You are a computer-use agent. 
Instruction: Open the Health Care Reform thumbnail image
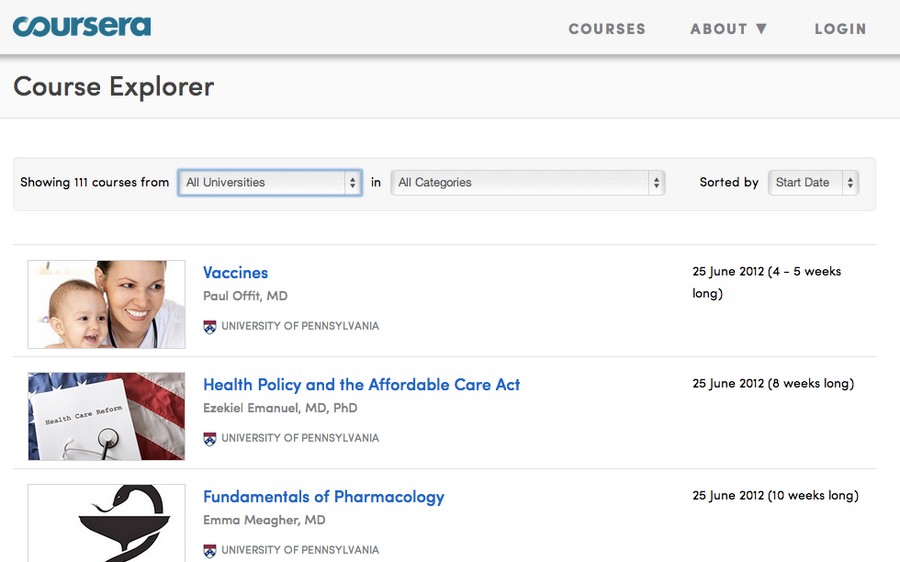[x=107, y=416]
